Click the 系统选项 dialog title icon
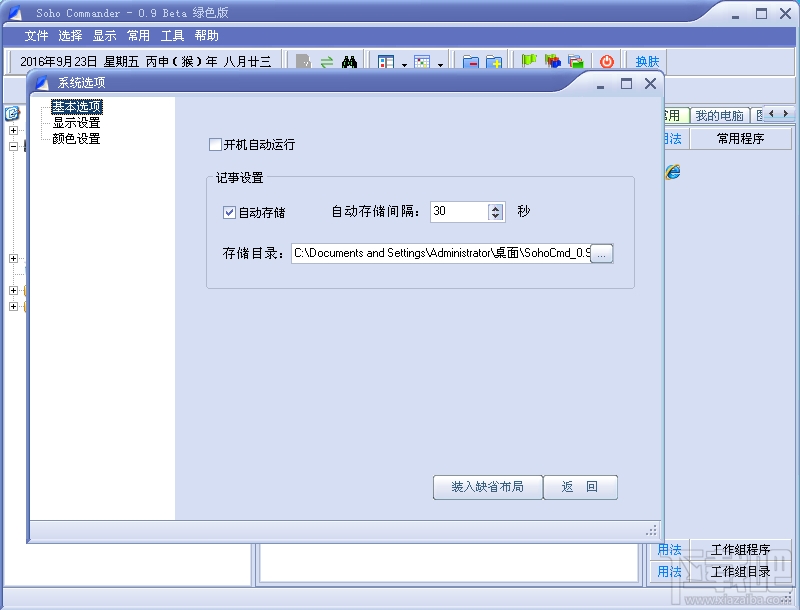Screen dimensions: 800x610 42,83
